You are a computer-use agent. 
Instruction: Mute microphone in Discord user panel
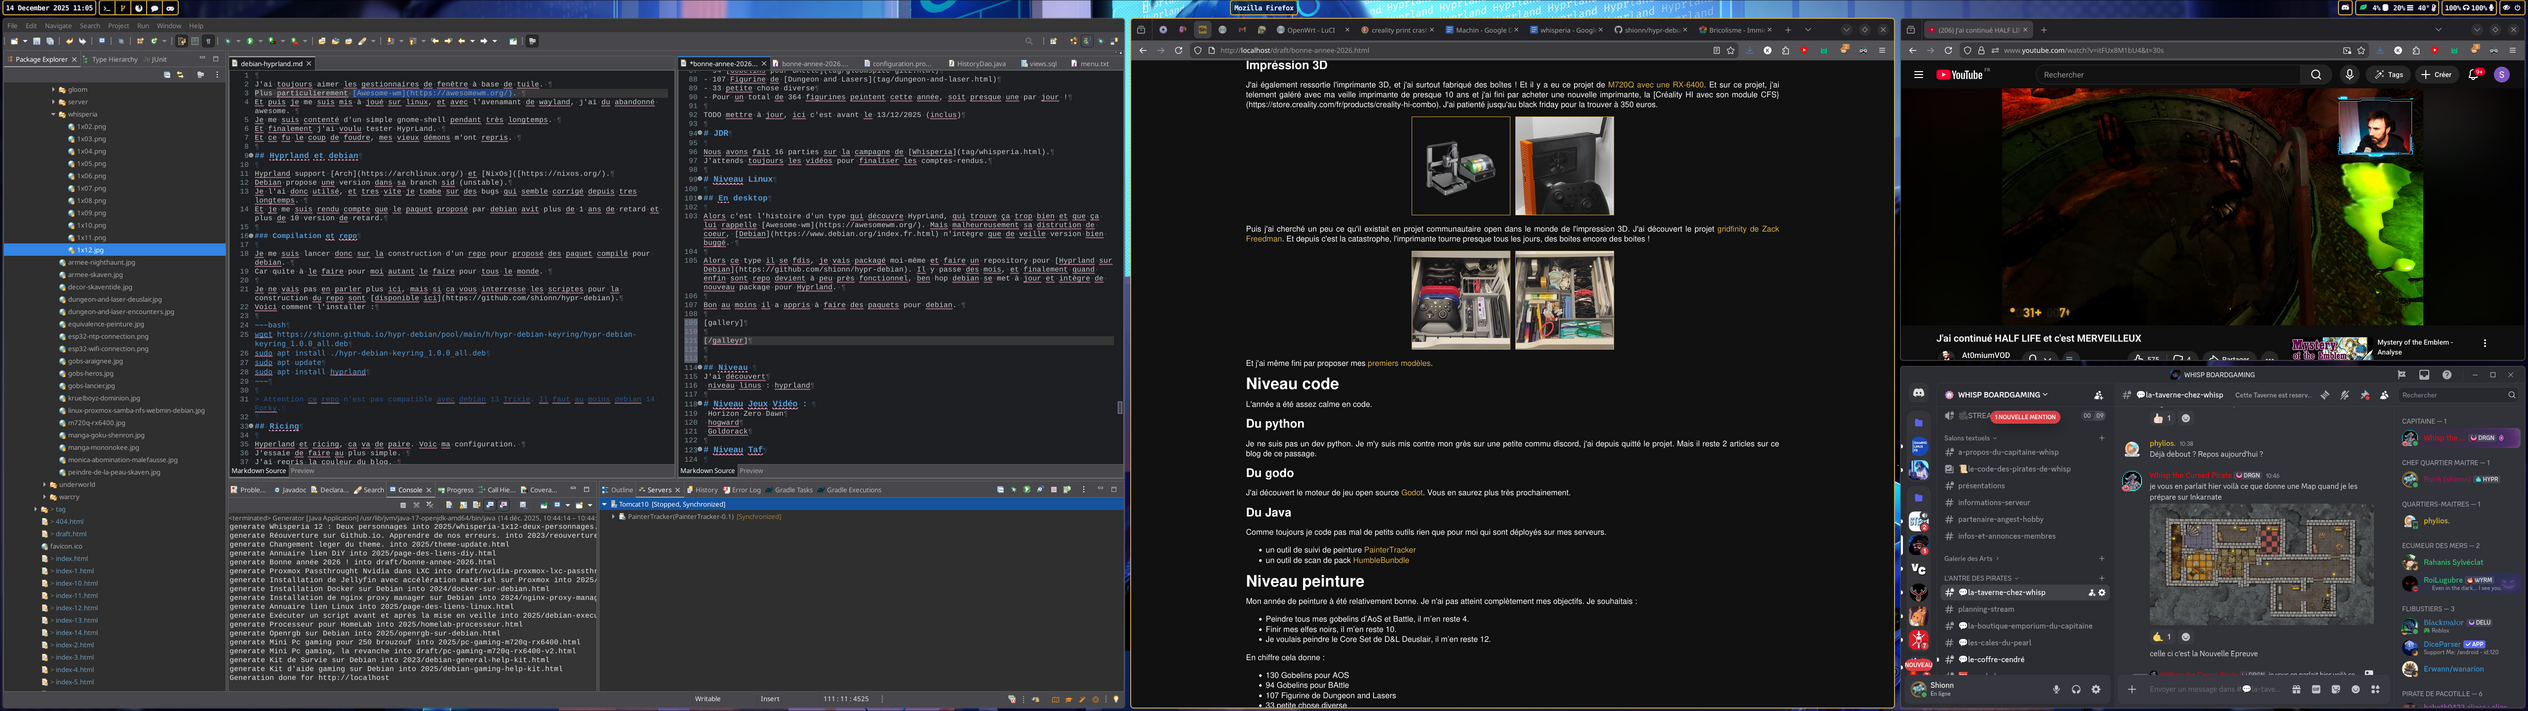2056,689
